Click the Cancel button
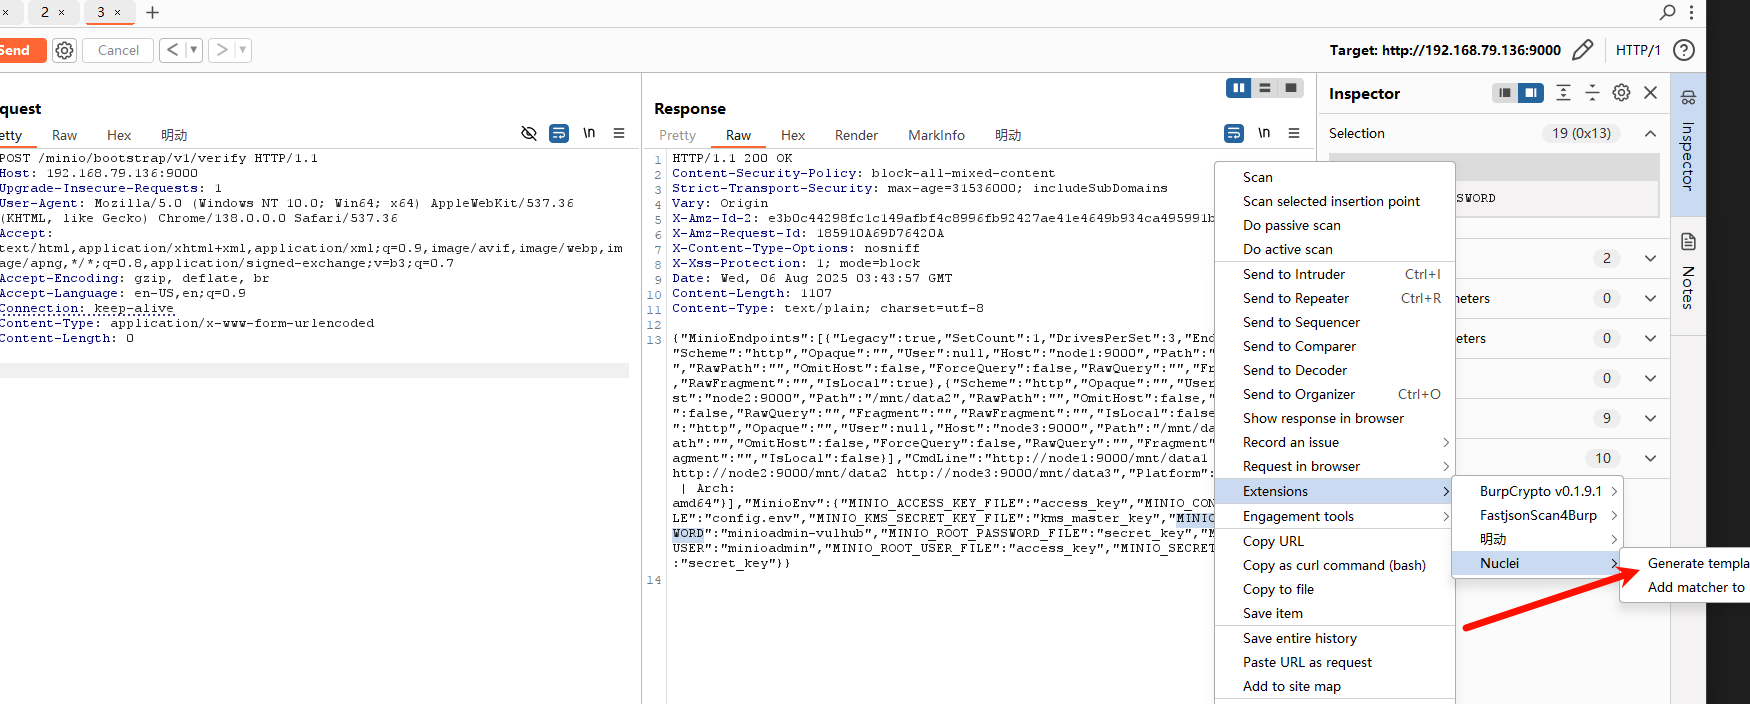The image size is (1750, 704). tap(118, 50)
